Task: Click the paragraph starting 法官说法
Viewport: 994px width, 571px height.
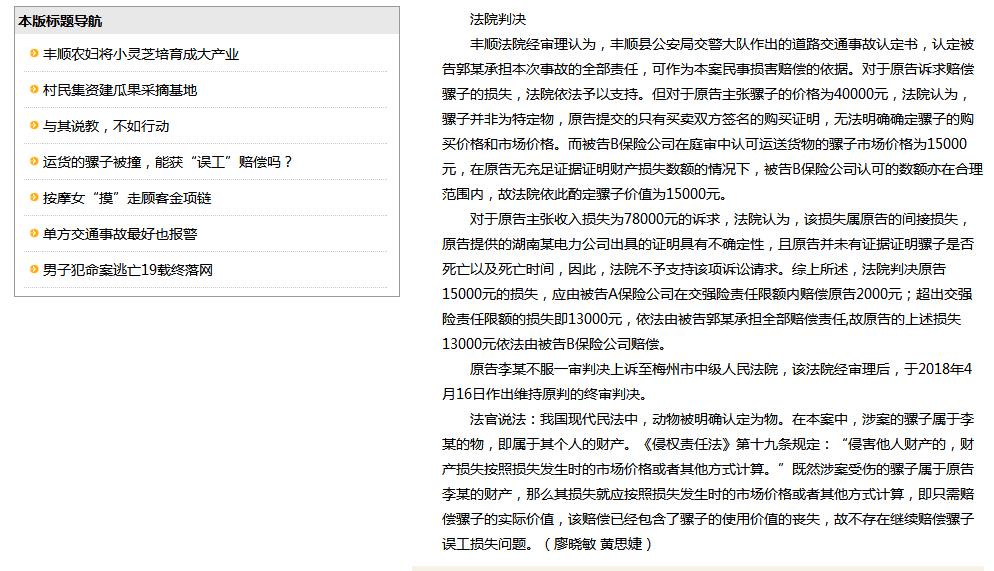Action: (x=708, y=482)
